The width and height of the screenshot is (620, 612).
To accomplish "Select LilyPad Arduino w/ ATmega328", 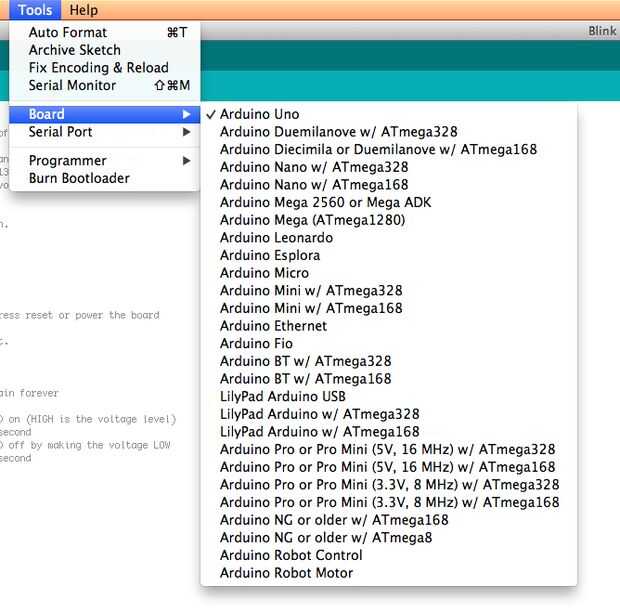I will pos(389,414).
